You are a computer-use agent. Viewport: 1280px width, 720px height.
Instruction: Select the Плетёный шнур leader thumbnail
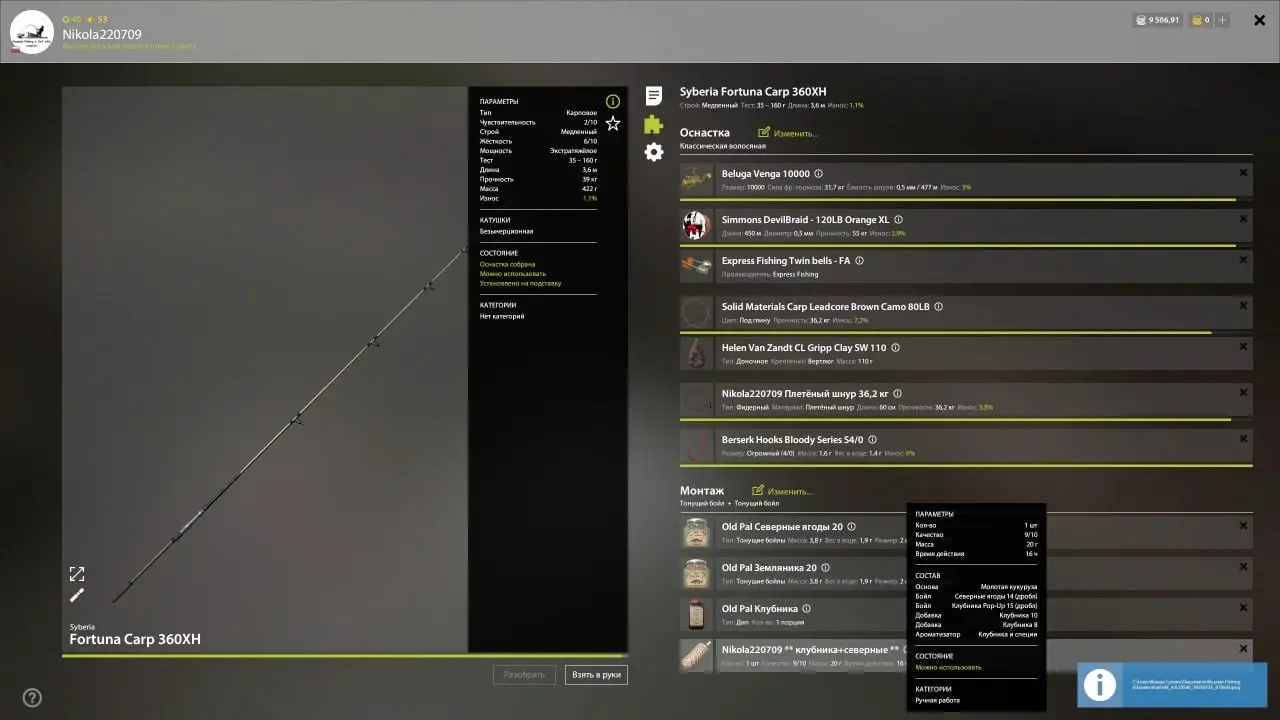pos(696,400)
